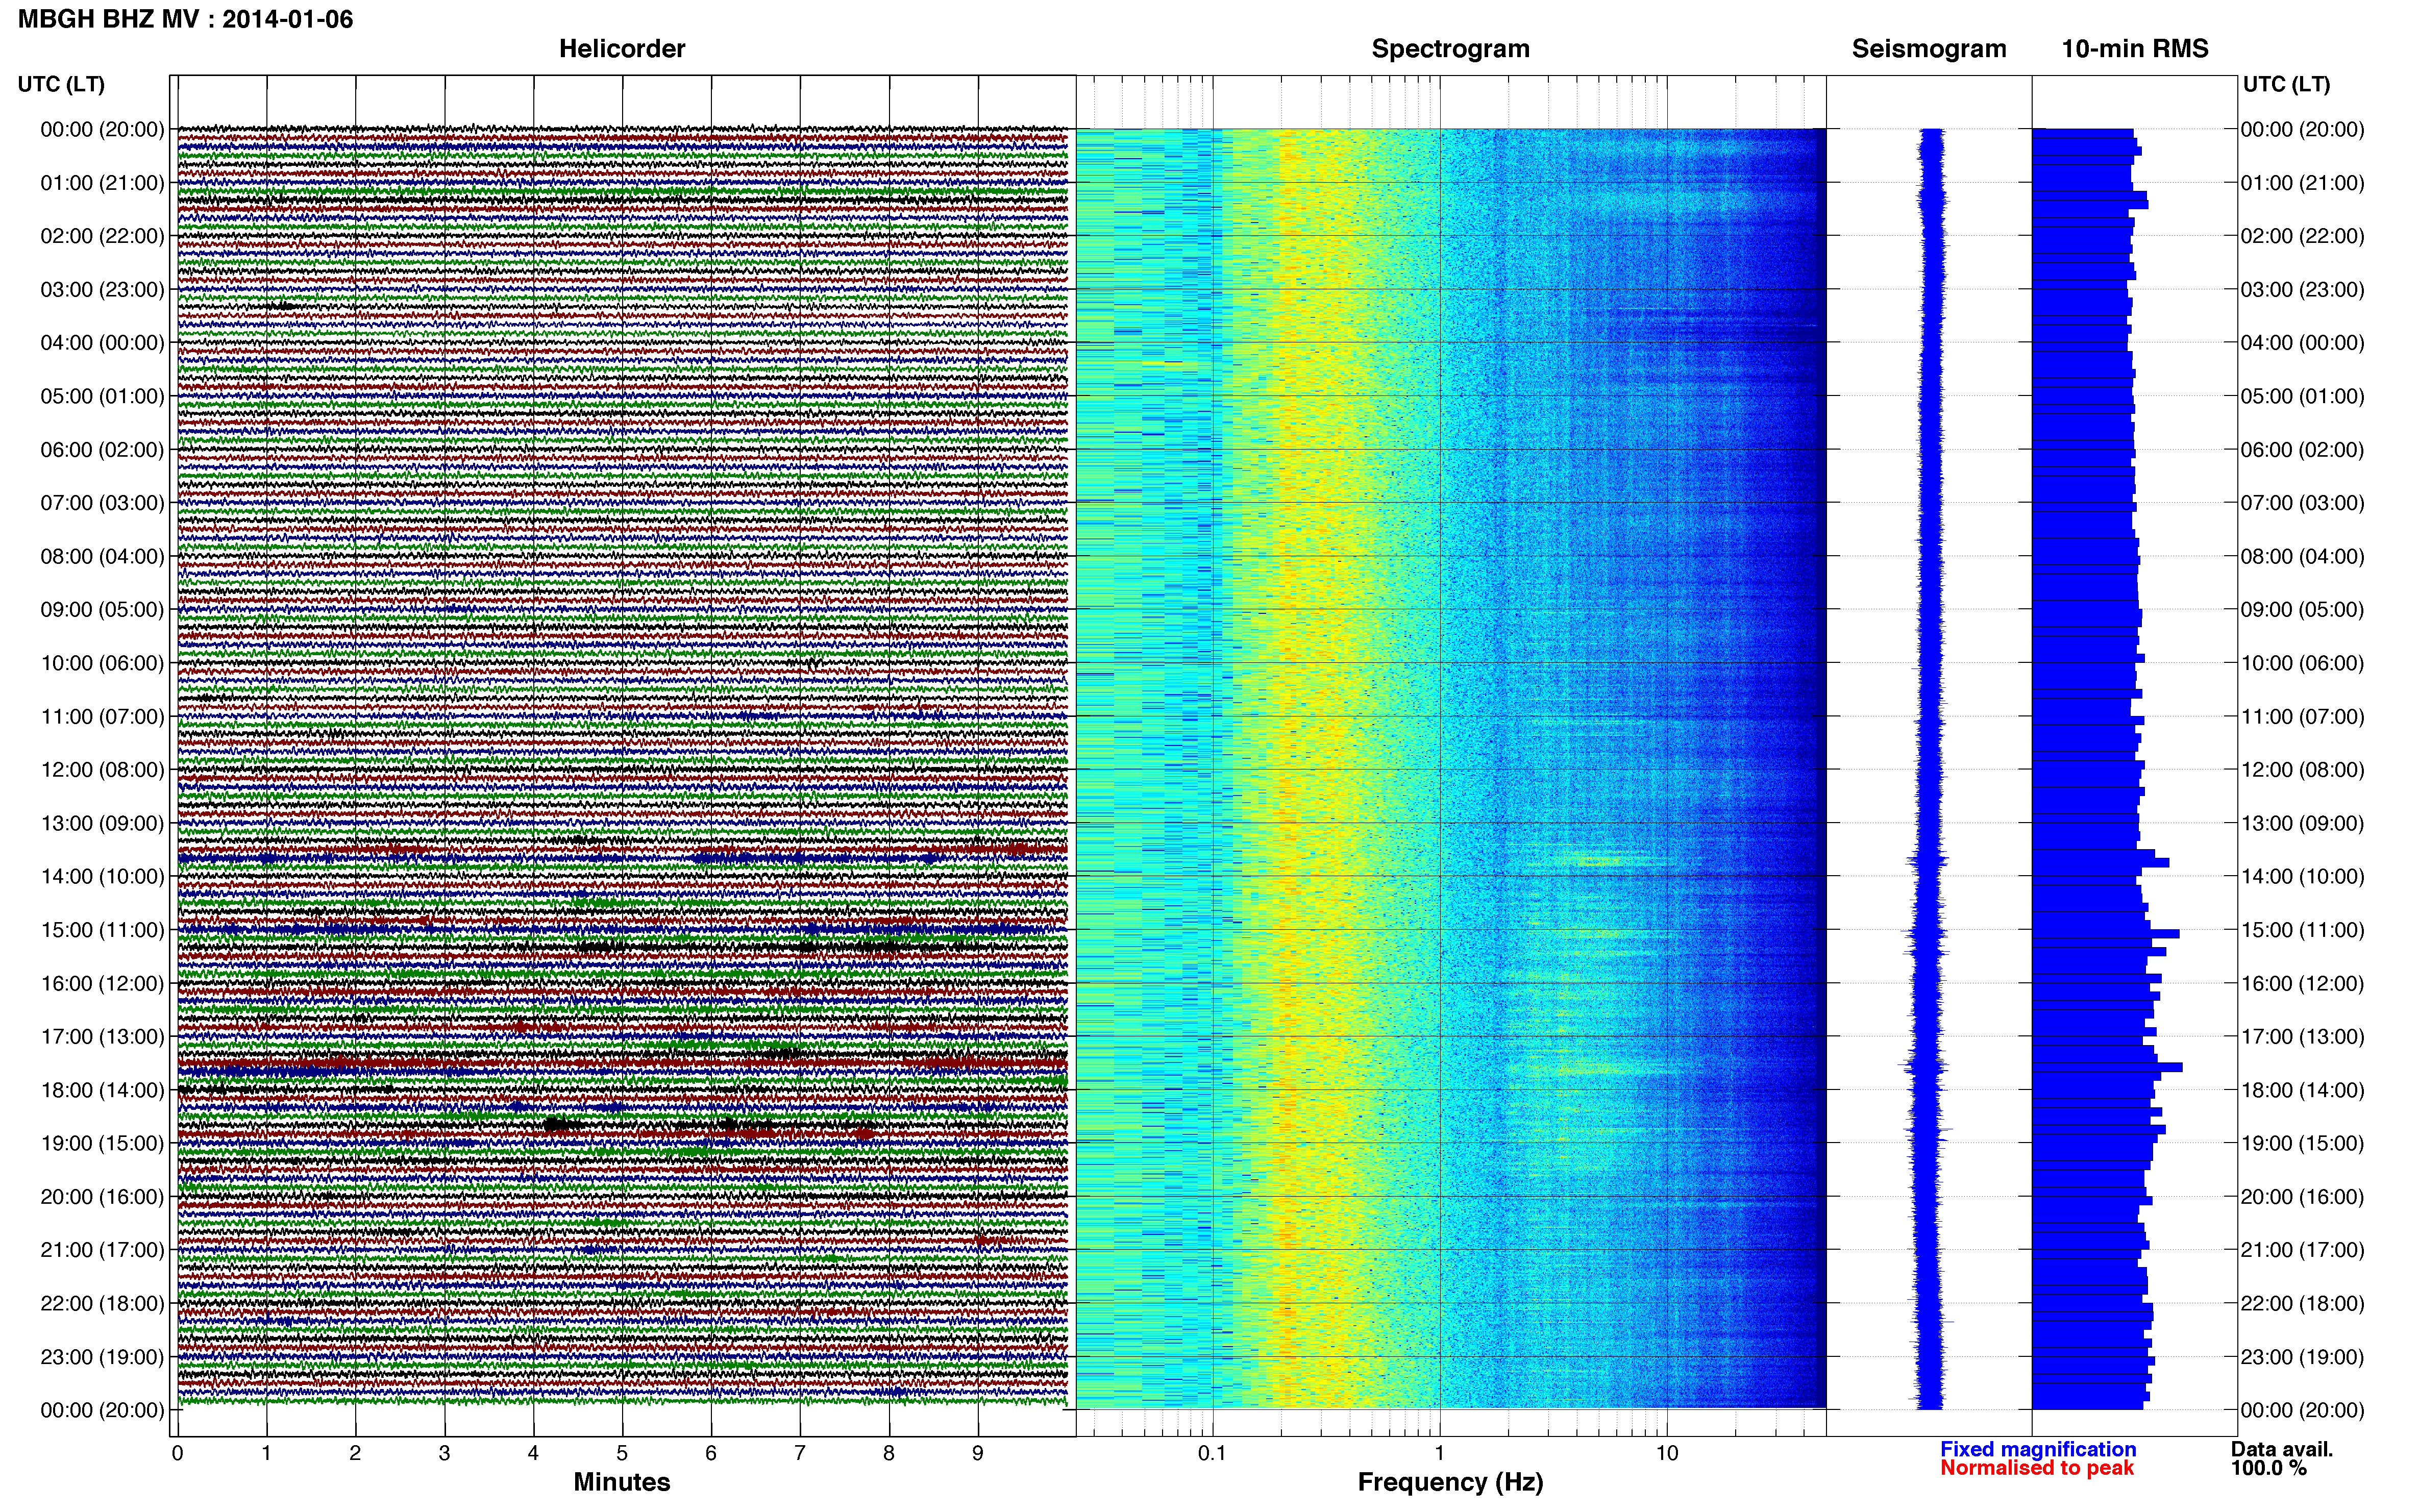
Task: Click left time label 15:00 (11:00)
Action: click(x=102, y=930)
